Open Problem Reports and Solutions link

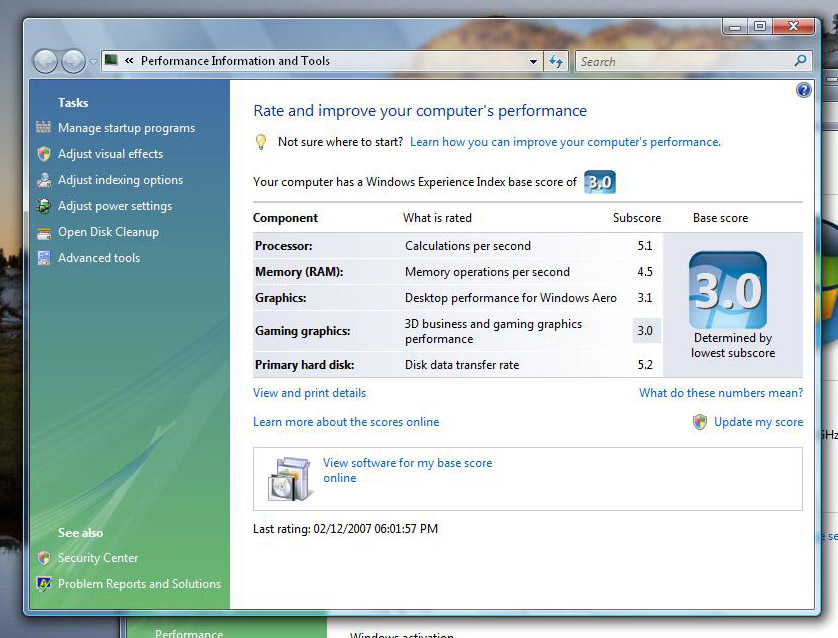coord(139,584)
